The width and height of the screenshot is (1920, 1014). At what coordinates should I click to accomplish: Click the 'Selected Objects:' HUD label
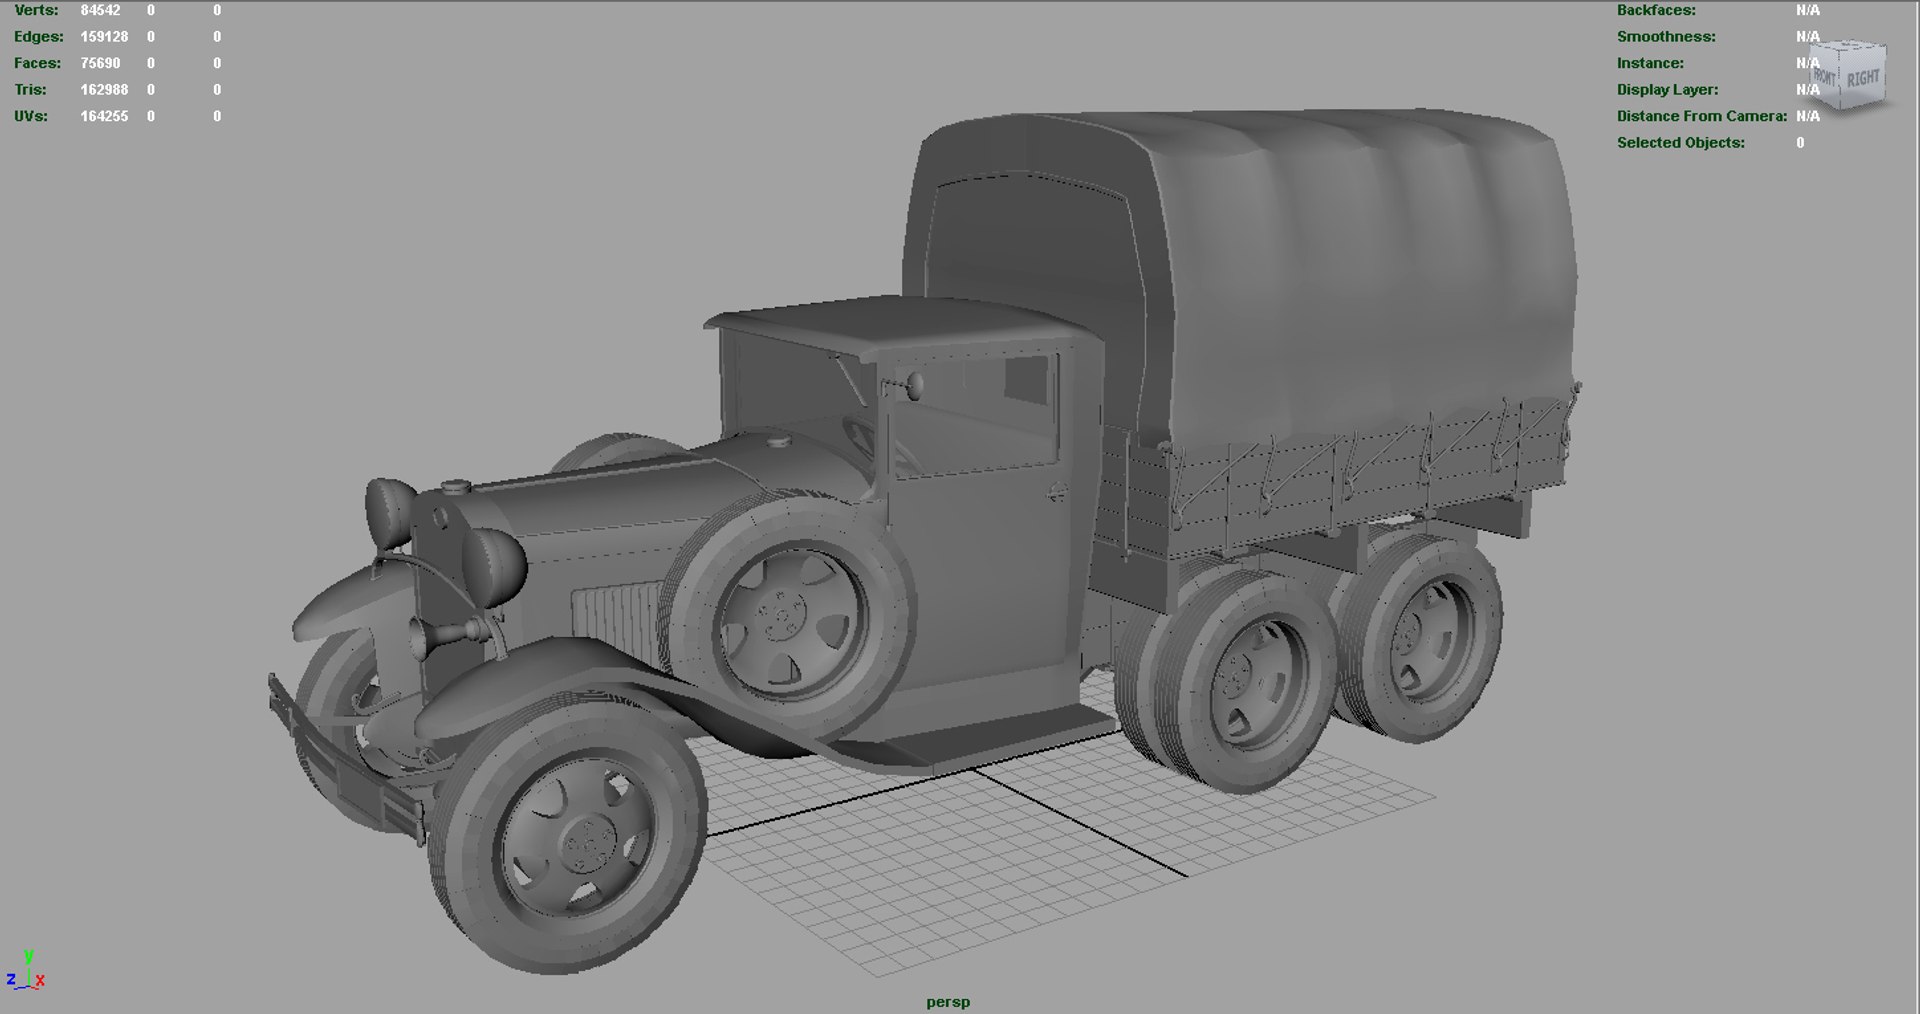pos(1680,142)
